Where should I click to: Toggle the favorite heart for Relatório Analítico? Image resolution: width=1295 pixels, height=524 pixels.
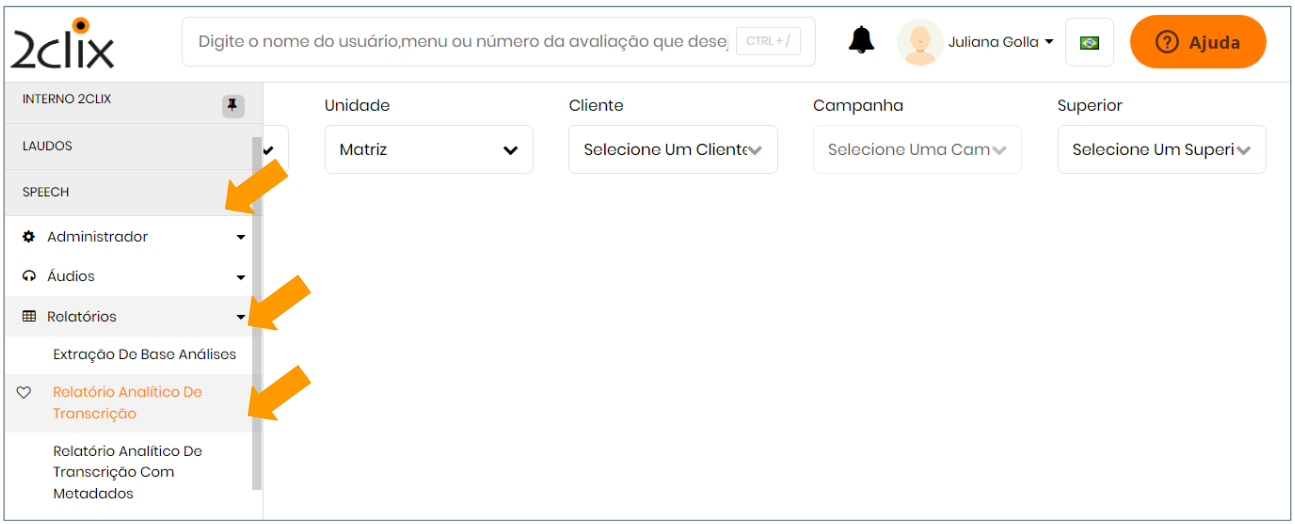24,393
